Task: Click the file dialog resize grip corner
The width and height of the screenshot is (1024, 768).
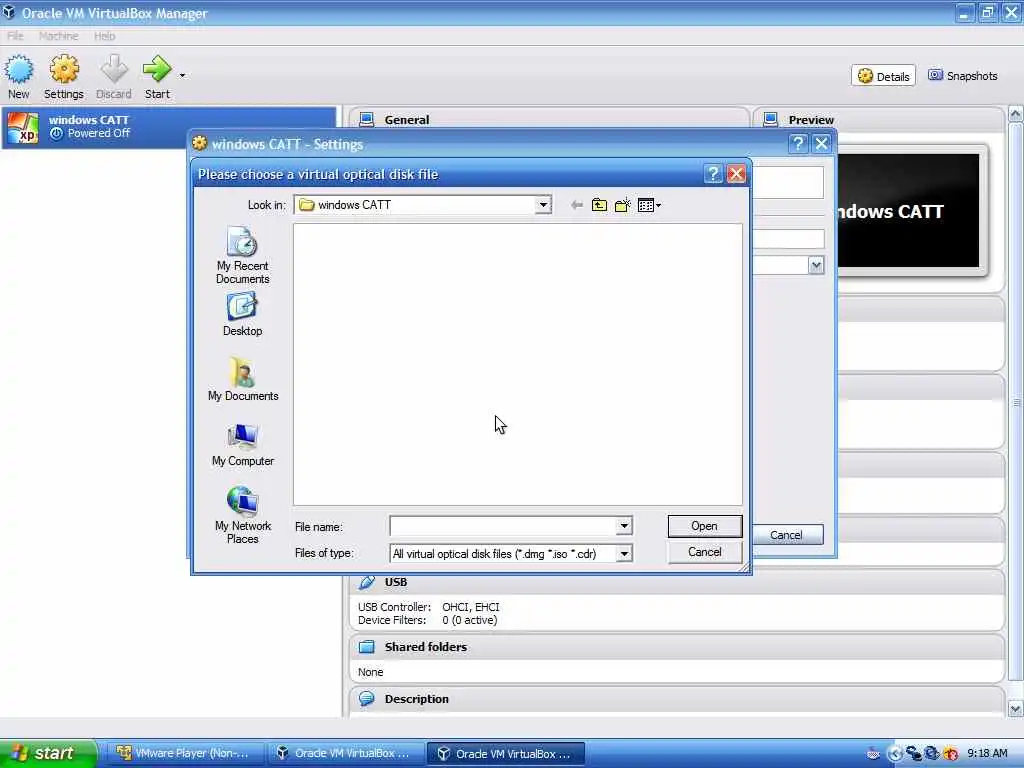Action: click(744, 568)
